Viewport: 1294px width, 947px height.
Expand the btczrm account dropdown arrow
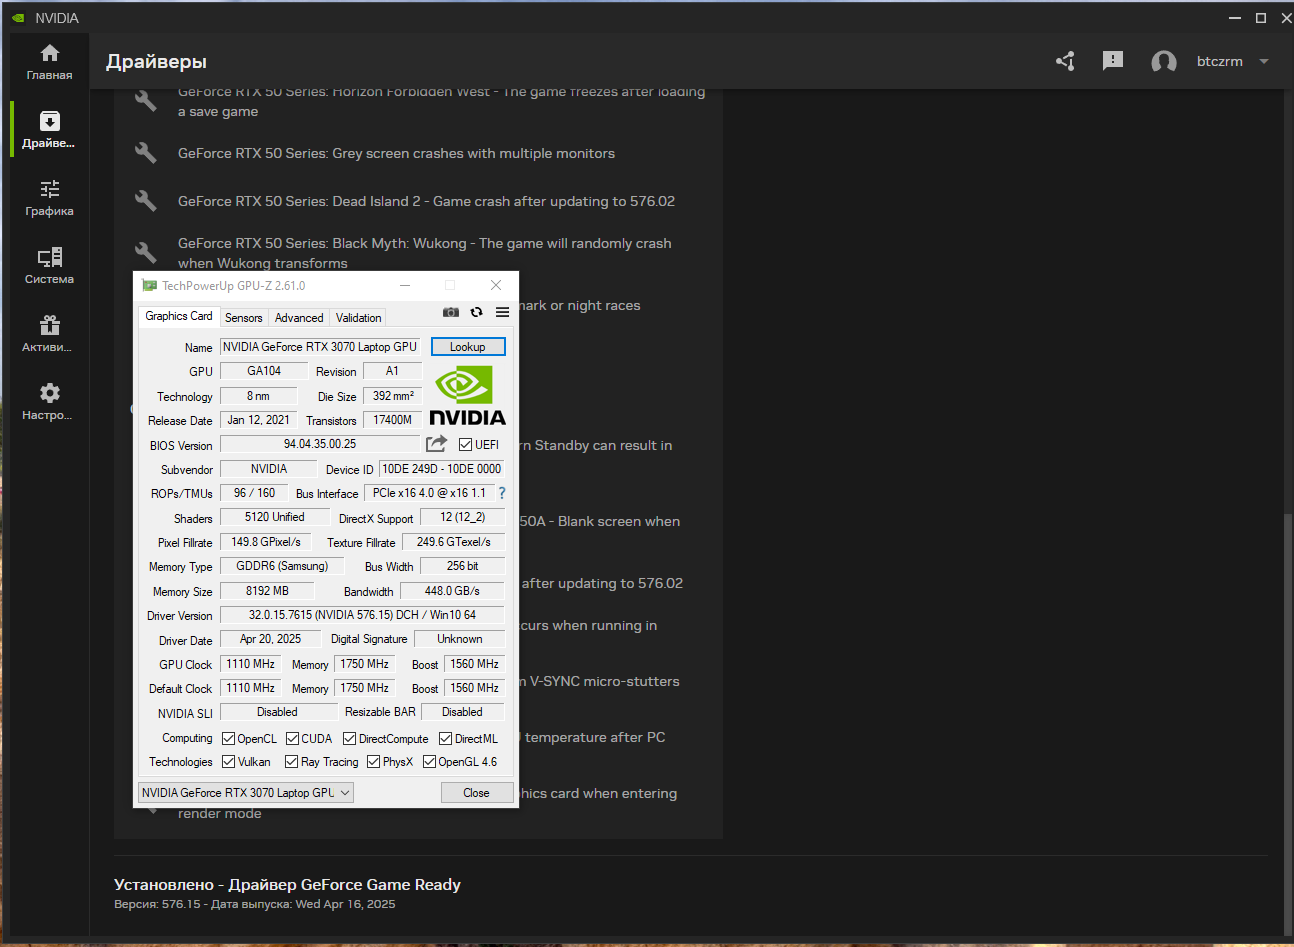tap(1264, 61)
